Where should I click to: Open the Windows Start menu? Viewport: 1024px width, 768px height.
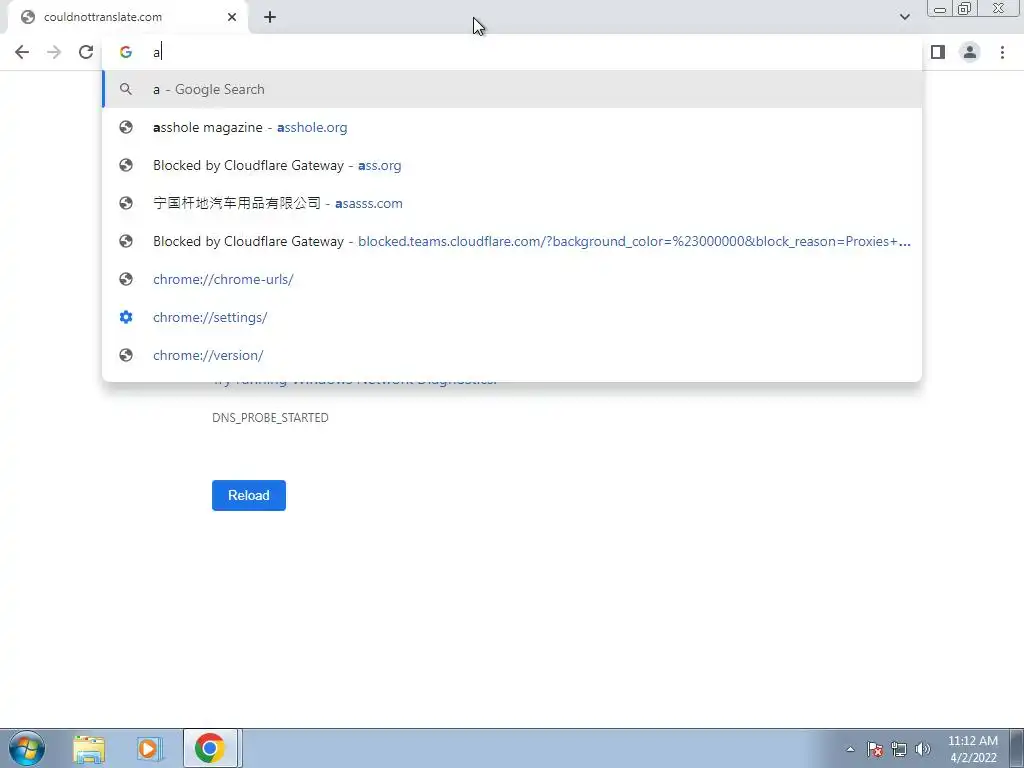pyautogui.click(x=26, y=748)
